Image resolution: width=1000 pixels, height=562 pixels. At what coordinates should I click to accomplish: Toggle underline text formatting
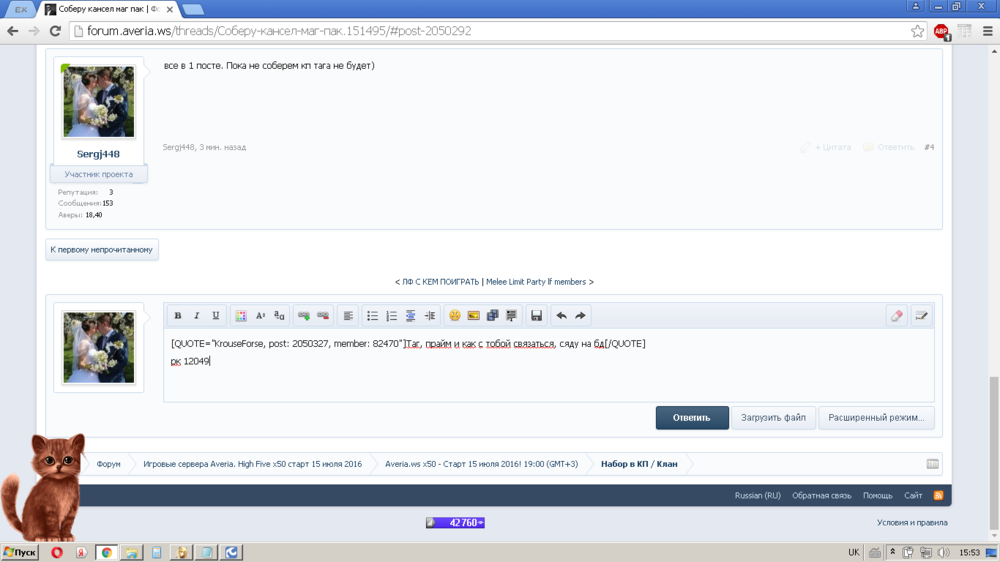coord(216,316)
